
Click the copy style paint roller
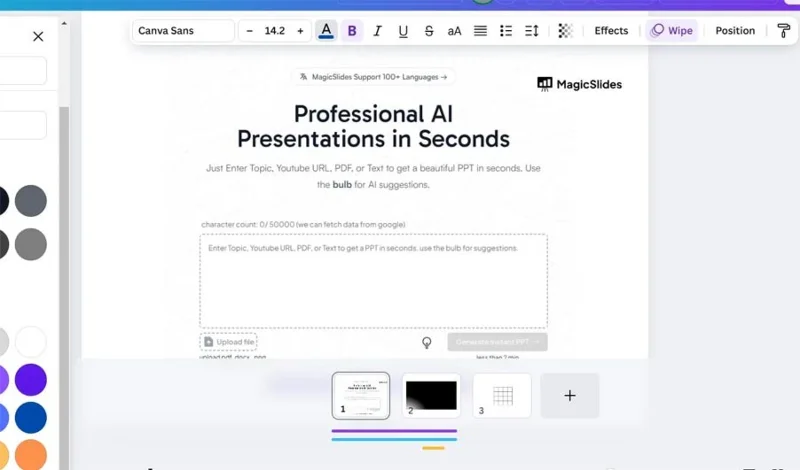[784, 31]
